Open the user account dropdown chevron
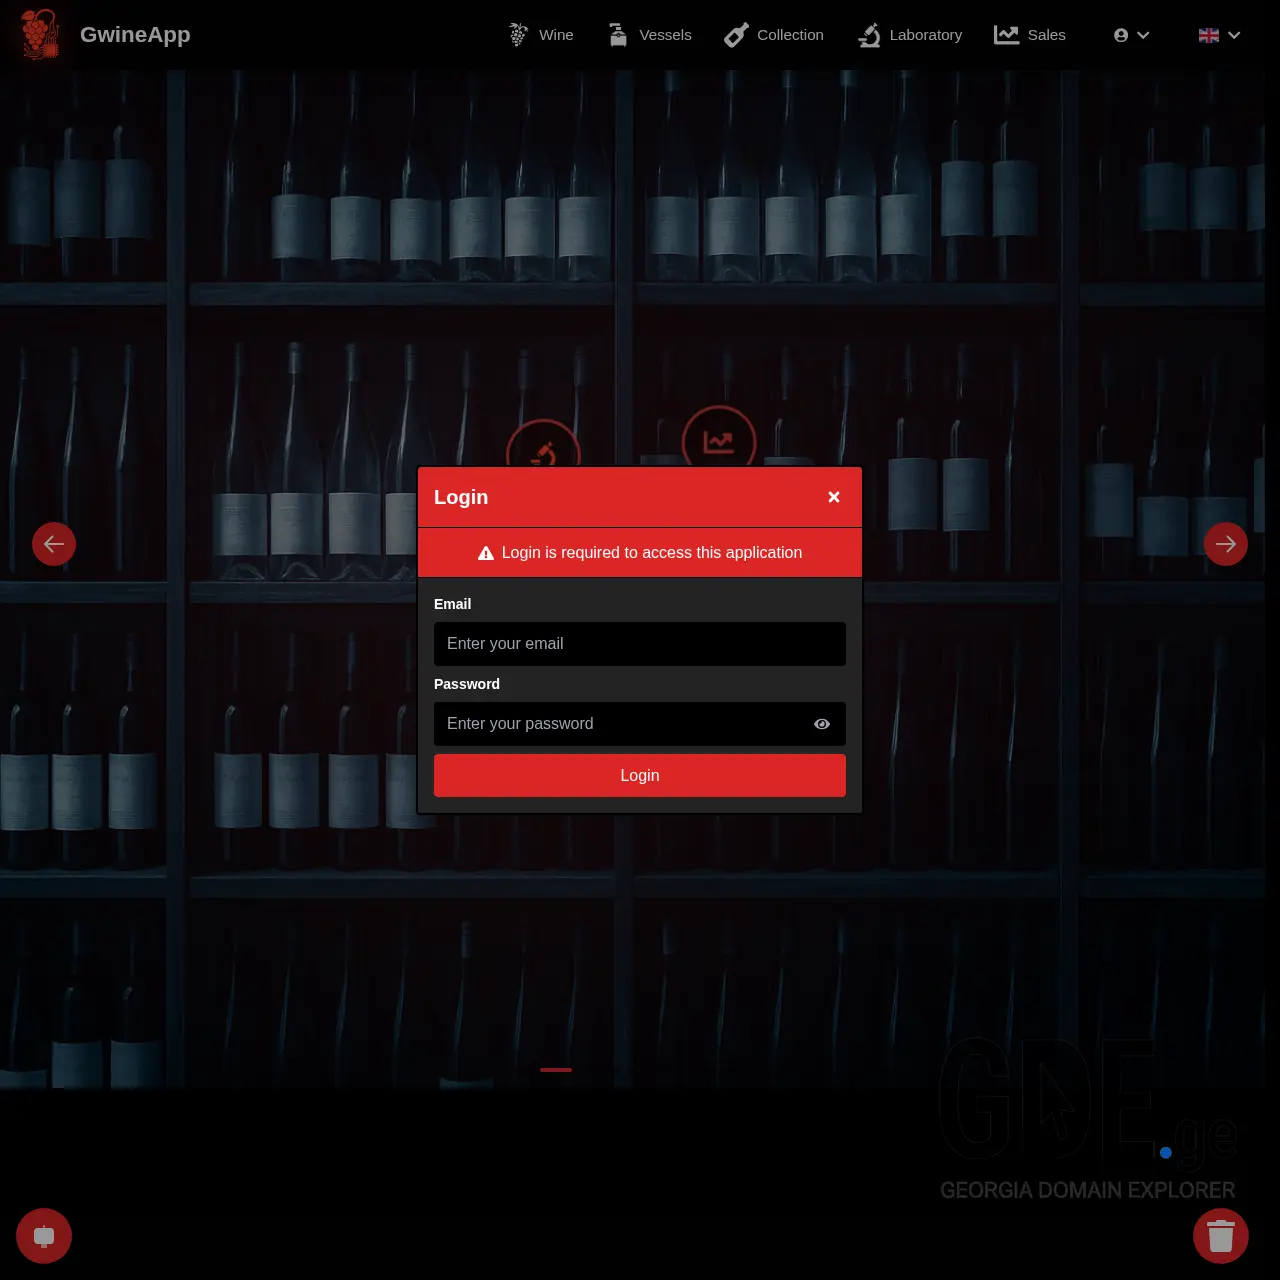The height and width of the screenshot is (1280, 1280). tap(1142, 34)
